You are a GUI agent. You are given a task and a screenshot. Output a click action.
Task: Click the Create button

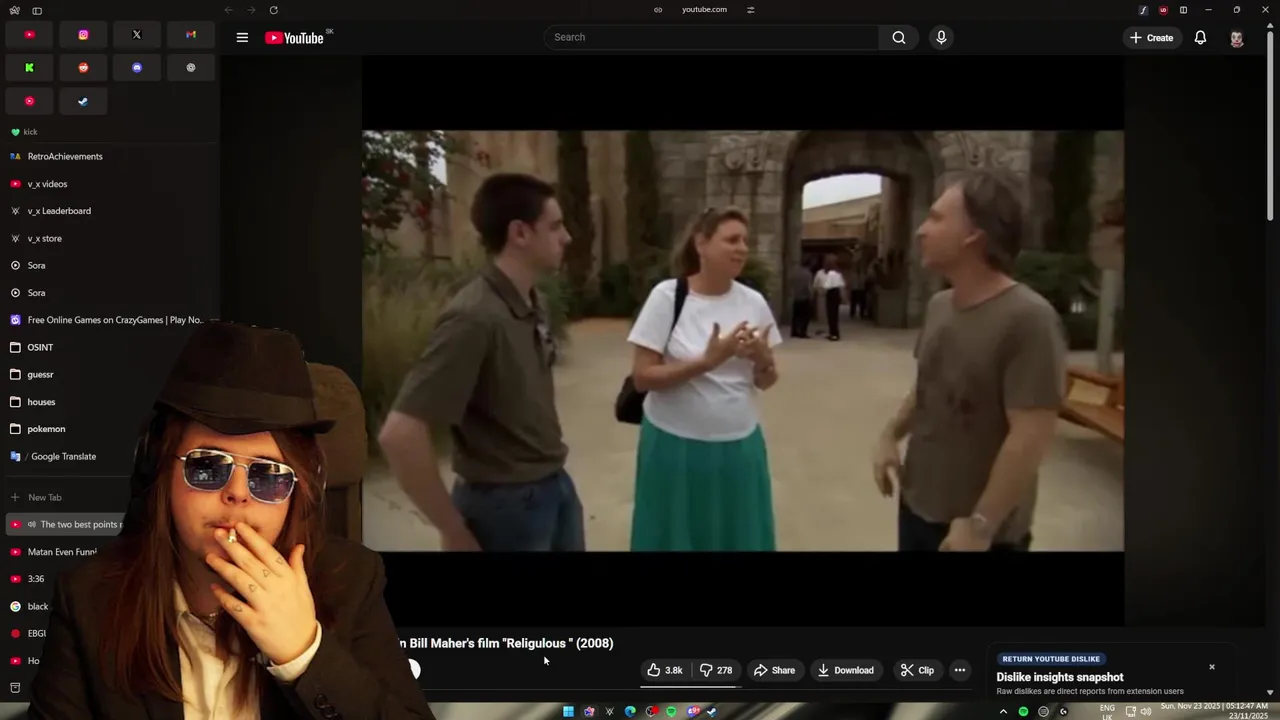coord(1152,37)
